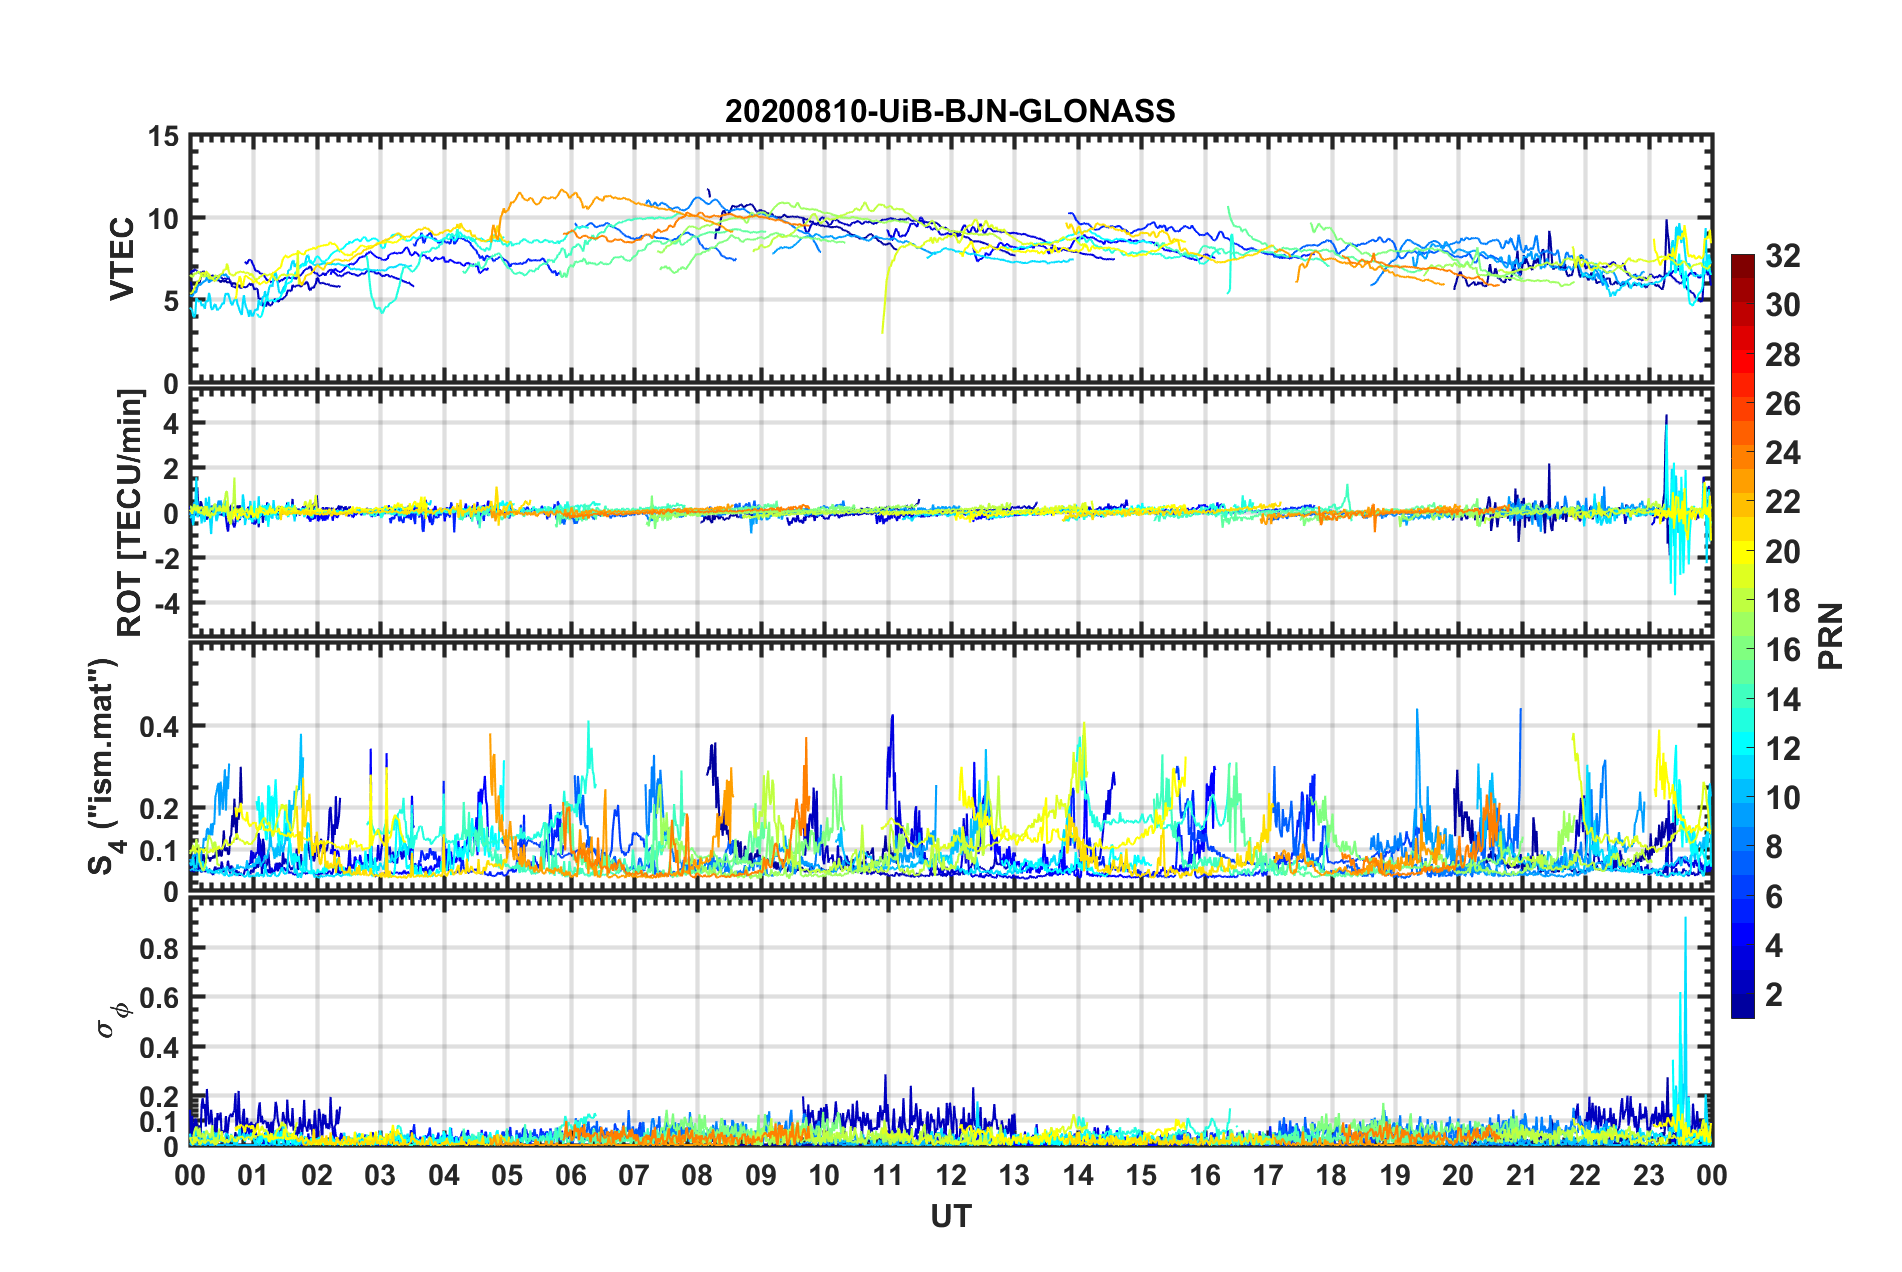Click the PRN colorbar label
1902x1272 pixels.
(x=1831, y=637)
